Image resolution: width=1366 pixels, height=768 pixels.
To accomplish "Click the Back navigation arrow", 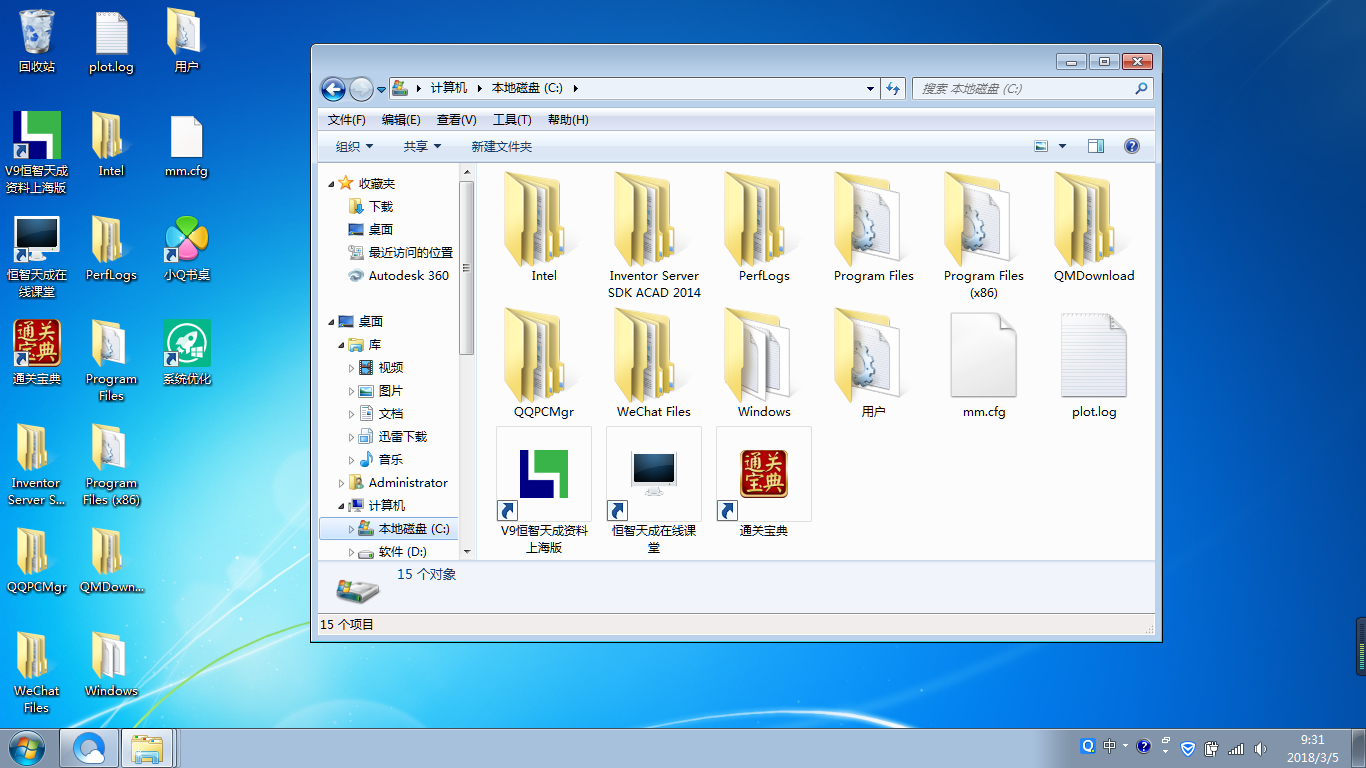I will [333, 89].
